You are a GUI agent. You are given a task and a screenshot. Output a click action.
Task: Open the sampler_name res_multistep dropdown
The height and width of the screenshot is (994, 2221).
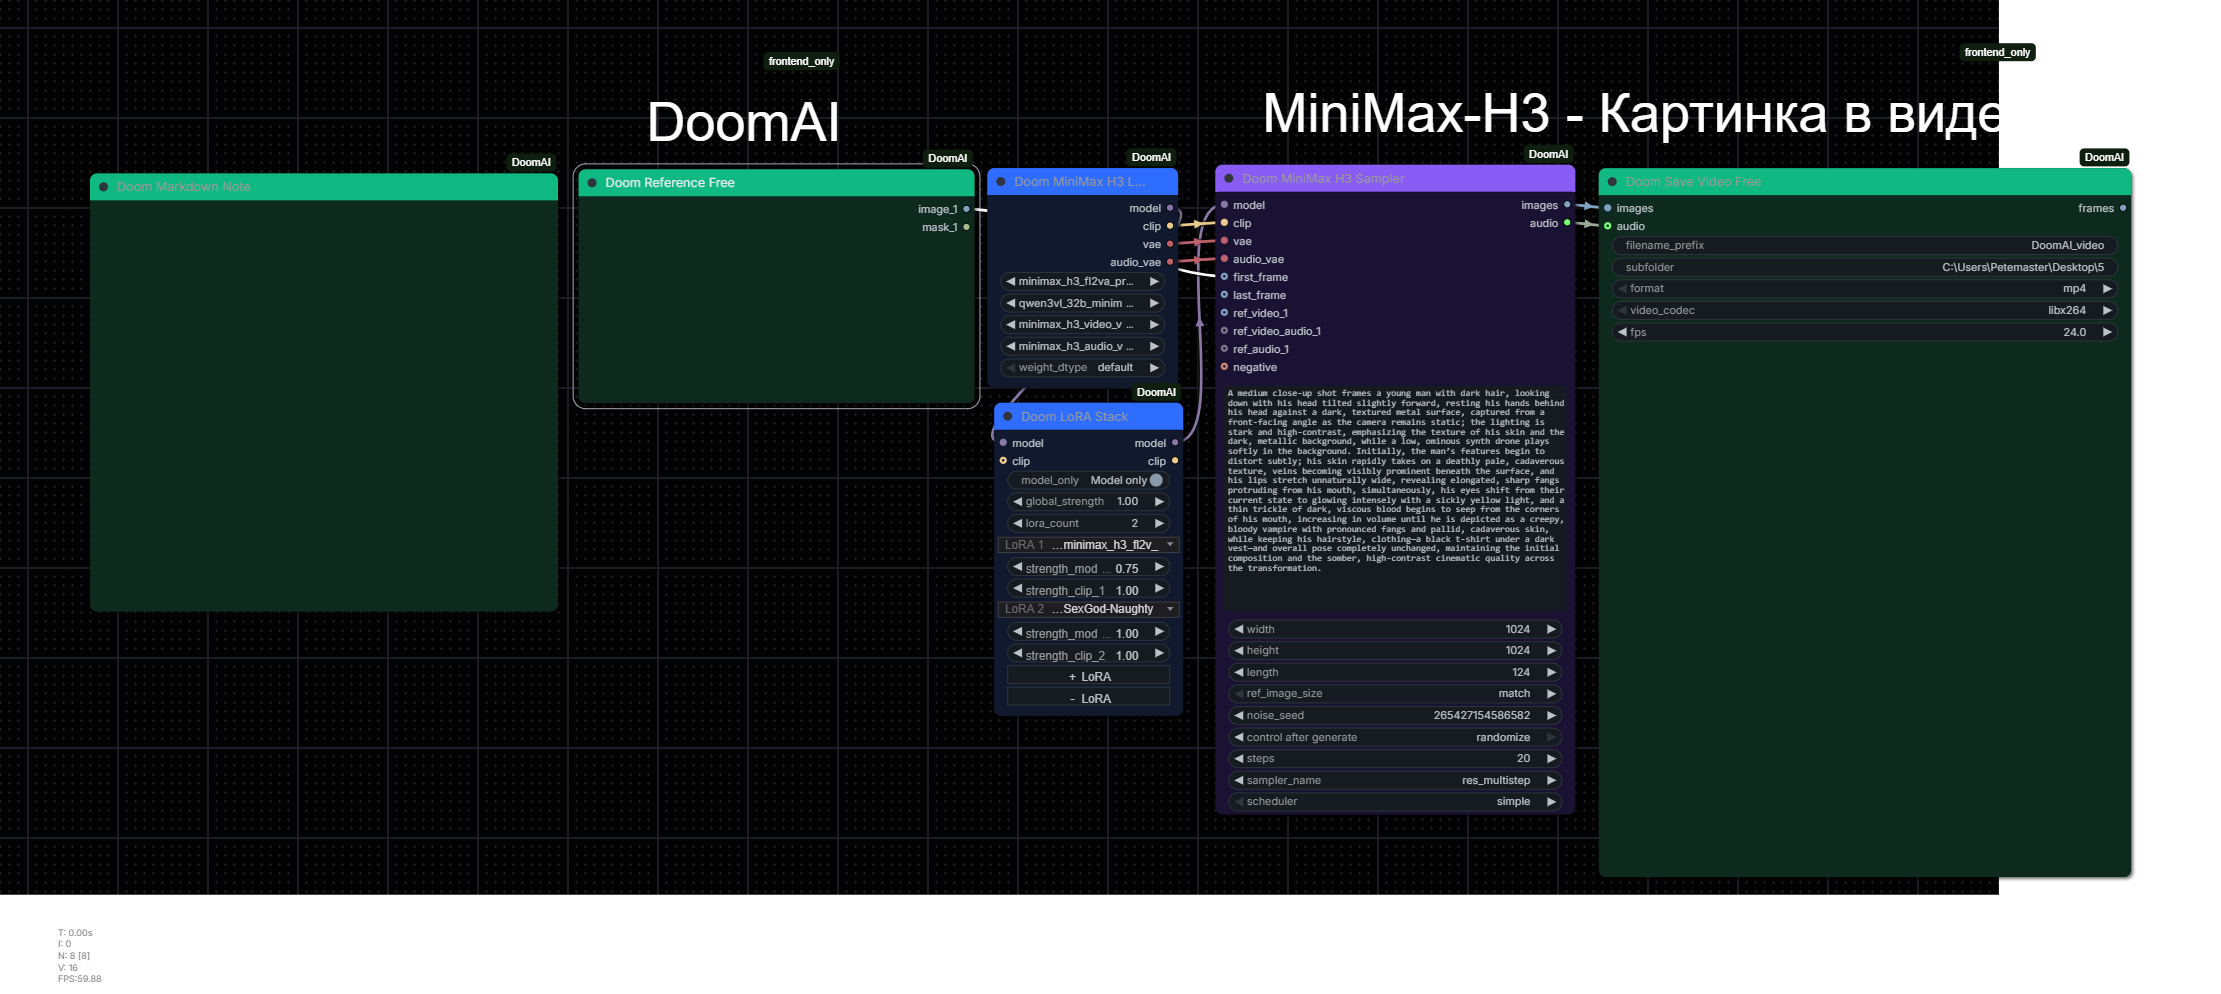click(1395, 780)
